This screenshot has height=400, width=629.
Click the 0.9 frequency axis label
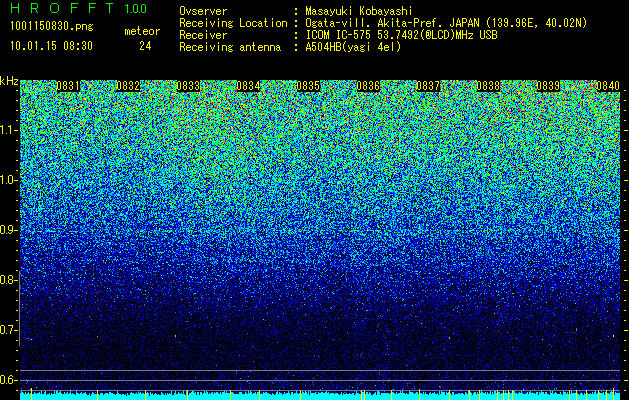8,230
